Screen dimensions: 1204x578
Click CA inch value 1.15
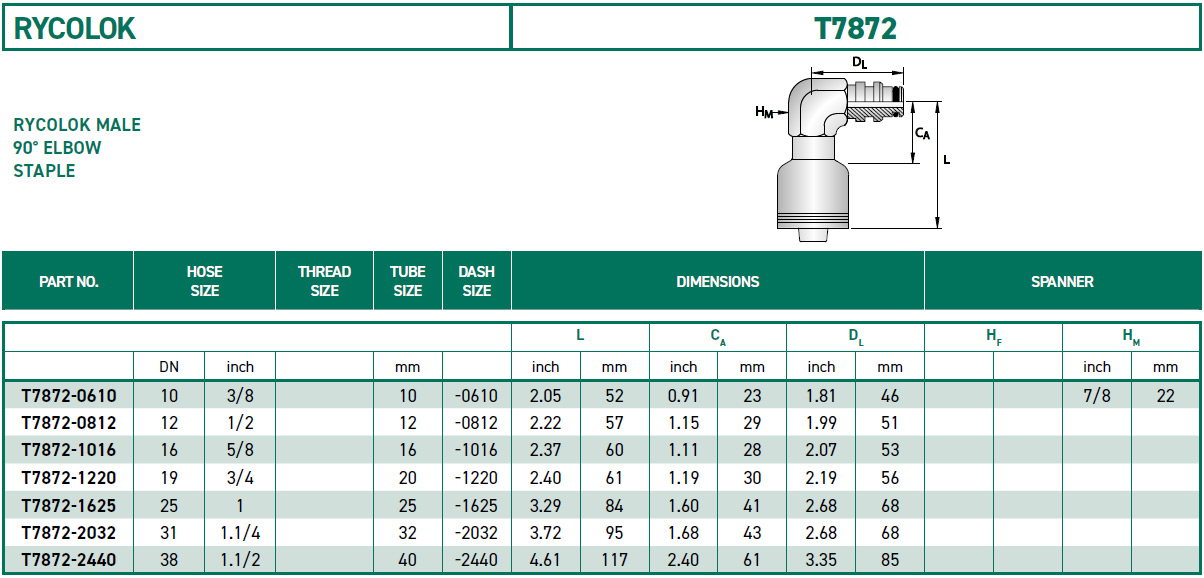(x=683, y=423)
